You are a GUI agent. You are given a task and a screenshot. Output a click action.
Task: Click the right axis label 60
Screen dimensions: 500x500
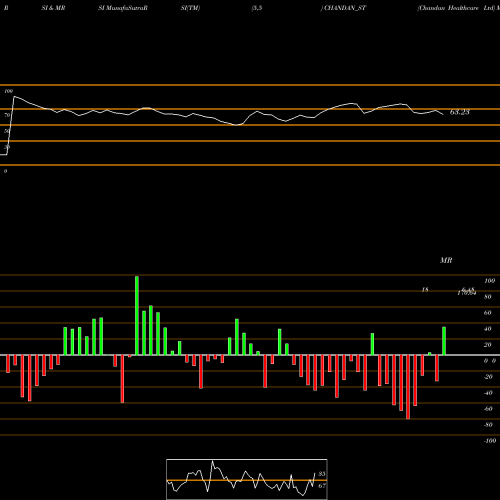[487, 313]
